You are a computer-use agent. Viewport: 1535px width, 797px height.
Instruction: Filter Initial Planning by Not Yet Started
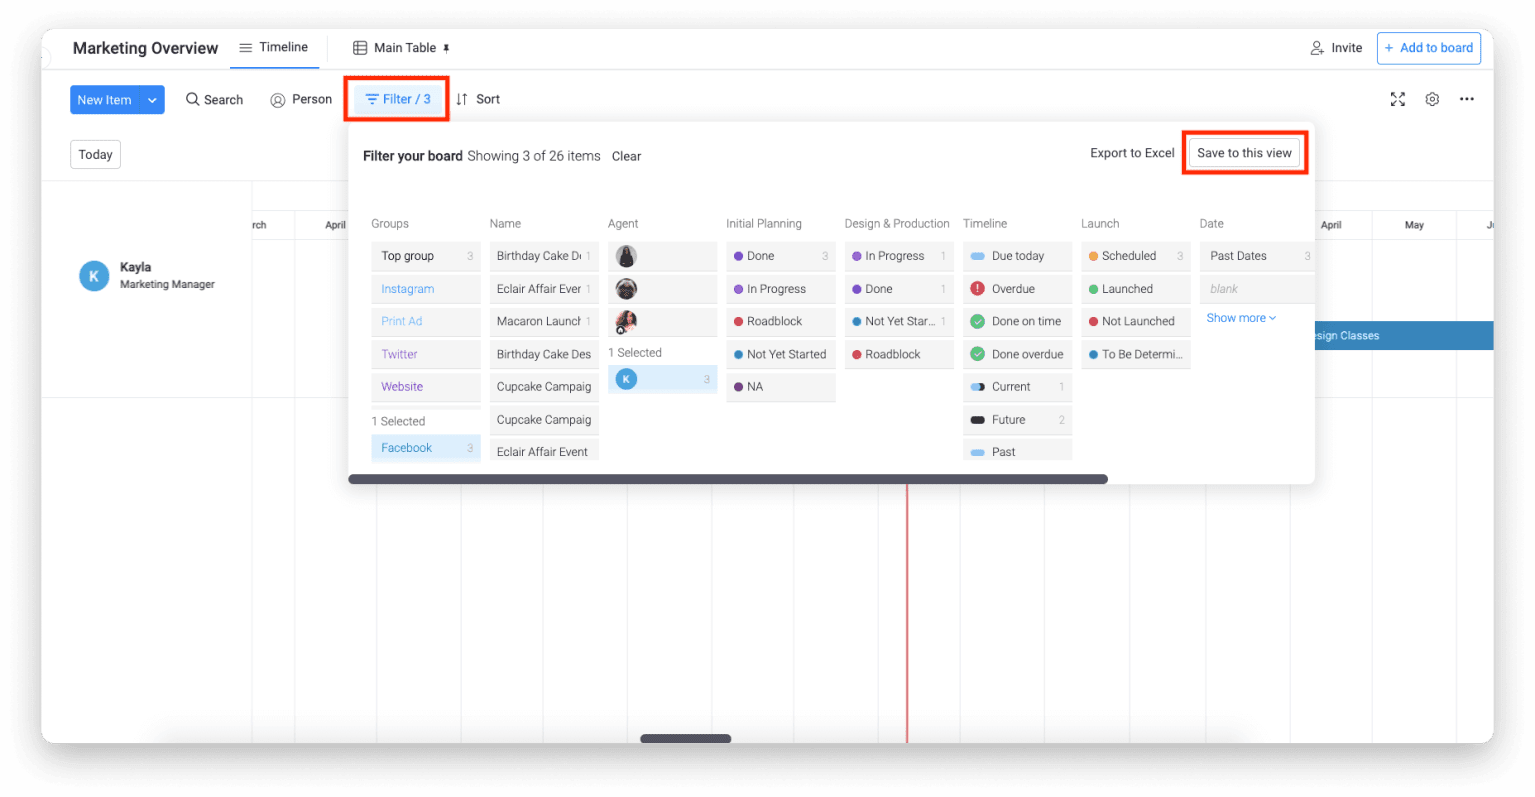click(780, 354)
